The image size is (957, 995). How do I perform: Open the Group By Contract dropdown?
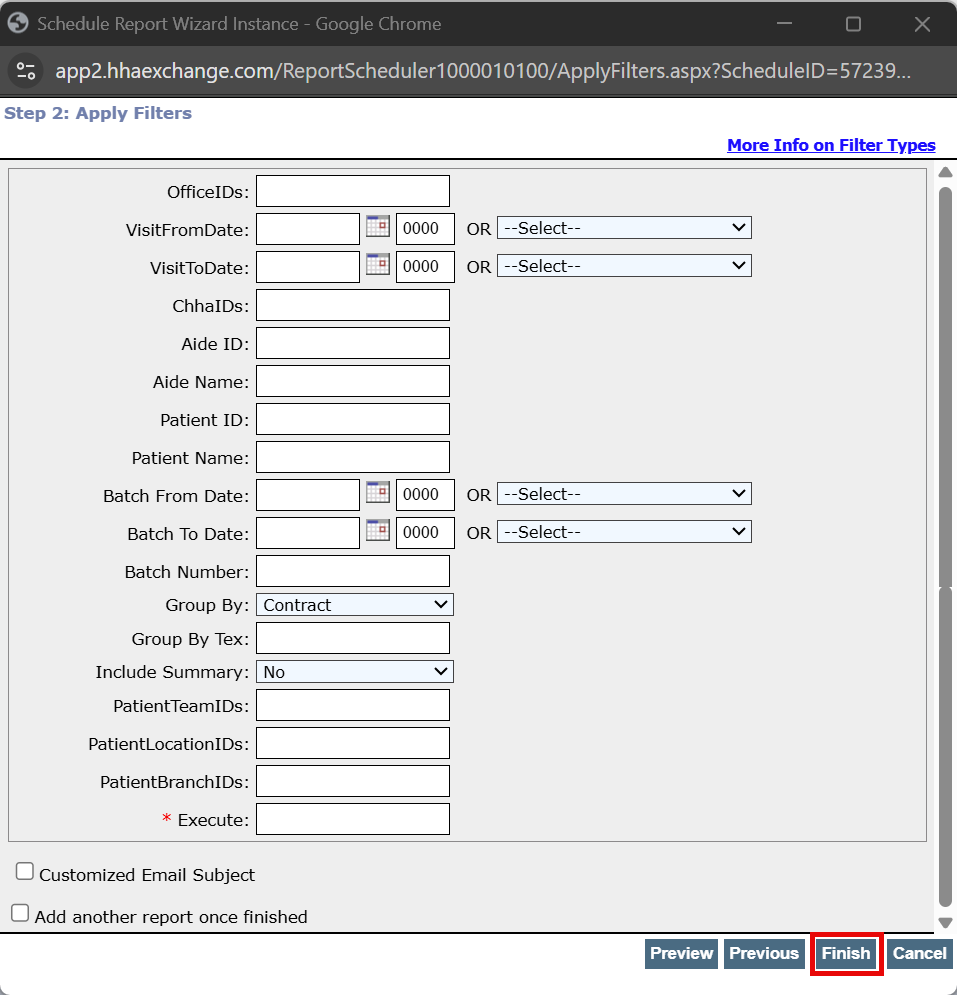click(355, 605)
